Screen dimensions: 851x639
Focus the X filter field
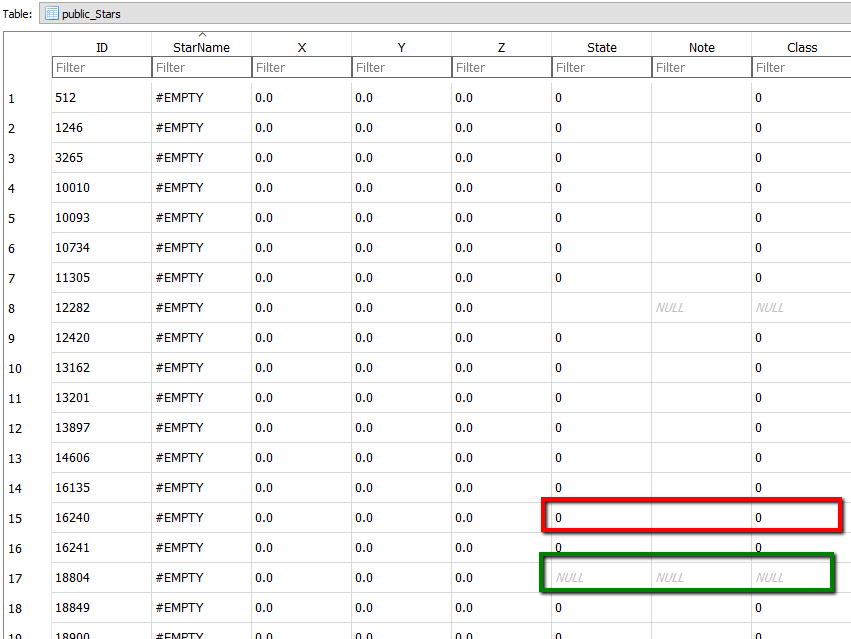click(301, 67)
